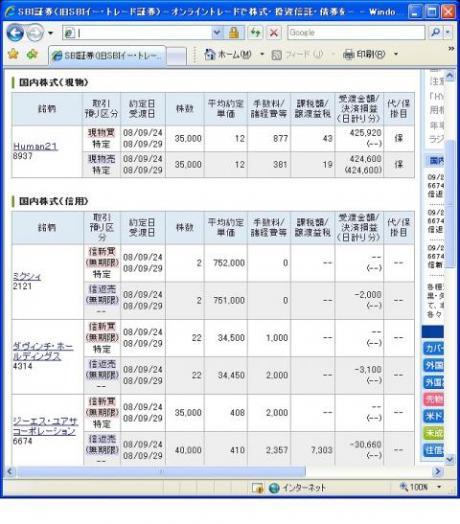Click the 印刷 print toolbar button

pyautogui.click(x=364, y=54)
